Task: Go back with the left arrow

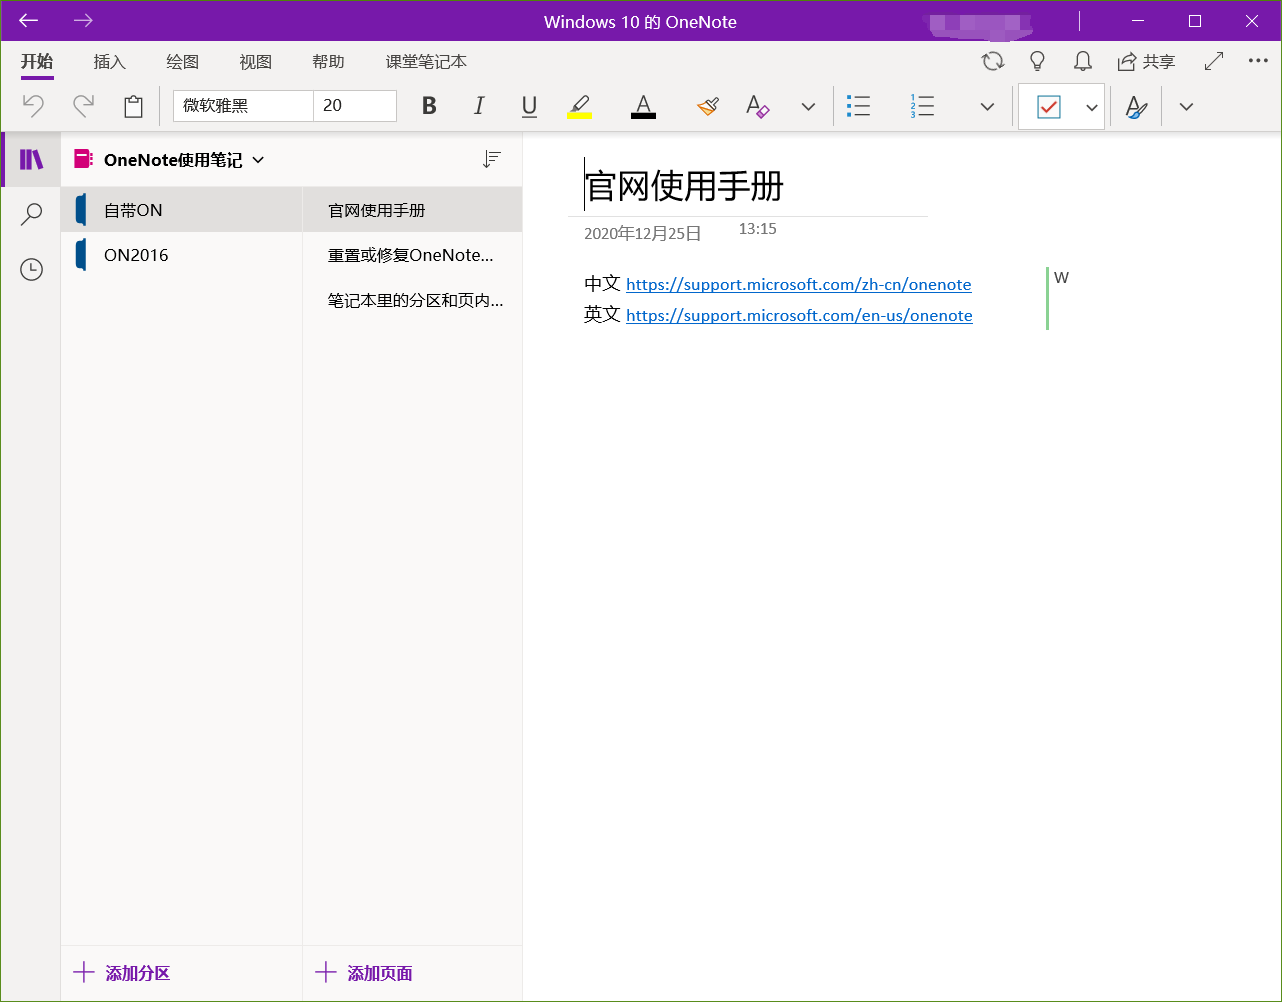Action: [29, 21]
